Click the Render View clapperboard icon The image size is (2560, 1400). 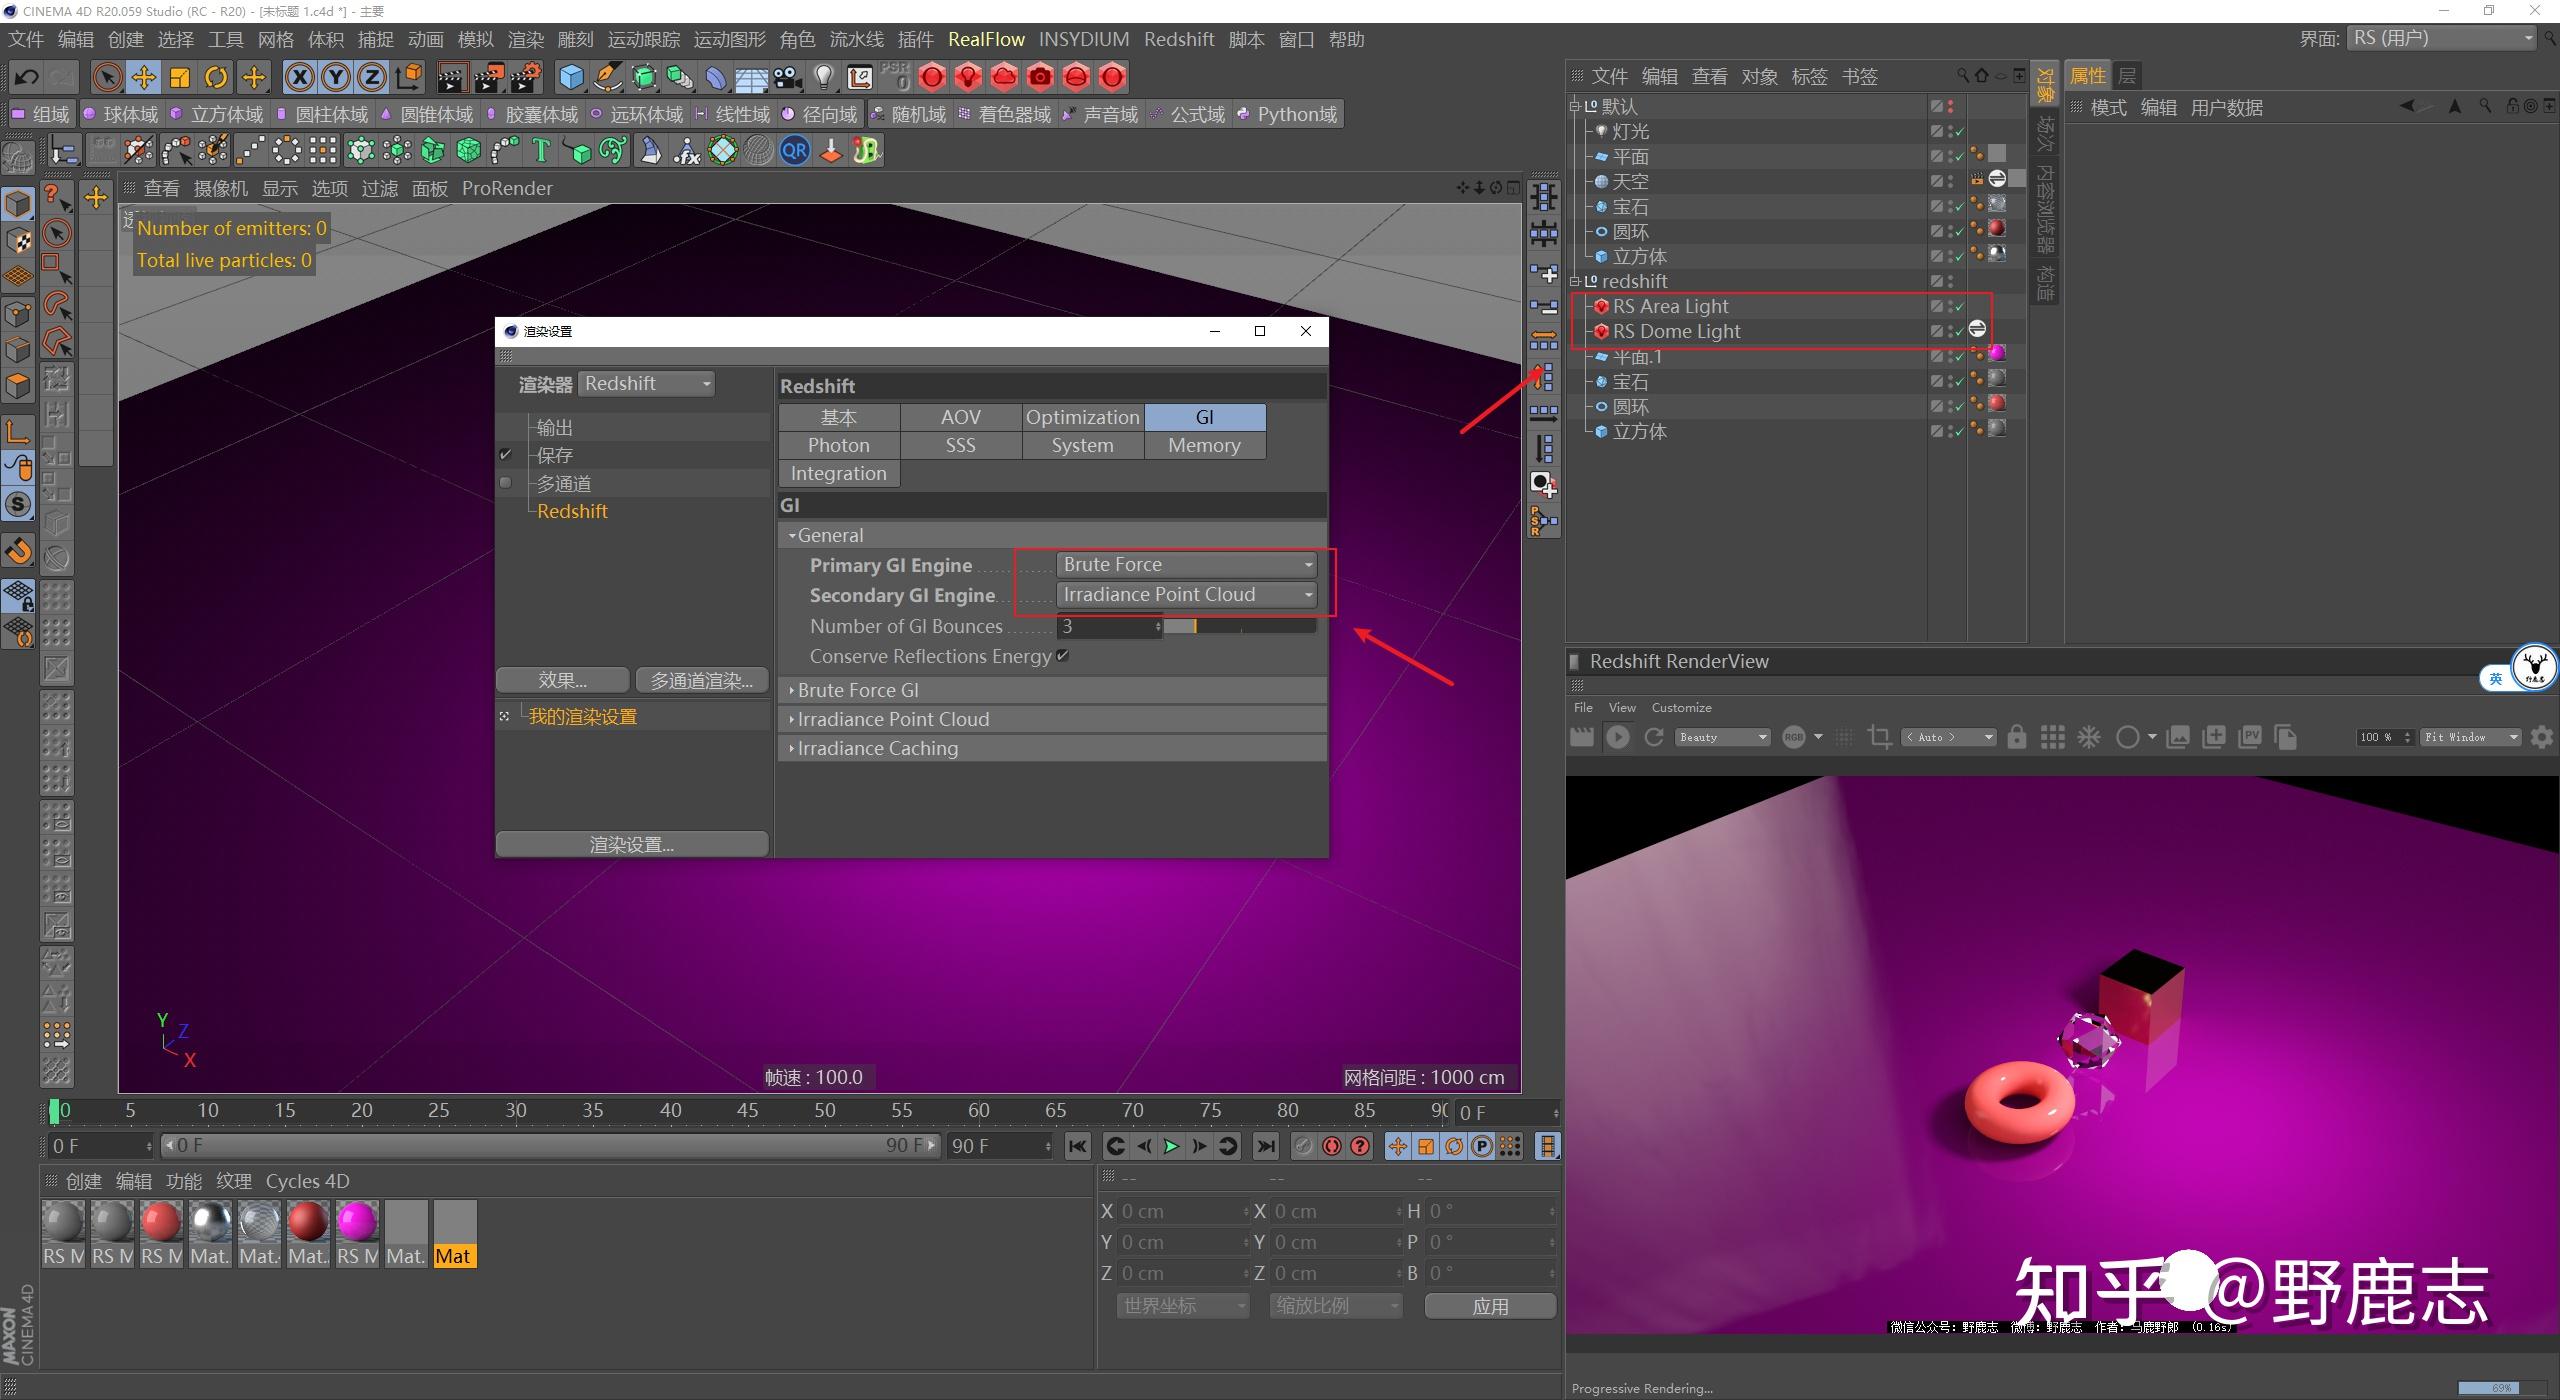pyautogui.click(x=452, y=77)
